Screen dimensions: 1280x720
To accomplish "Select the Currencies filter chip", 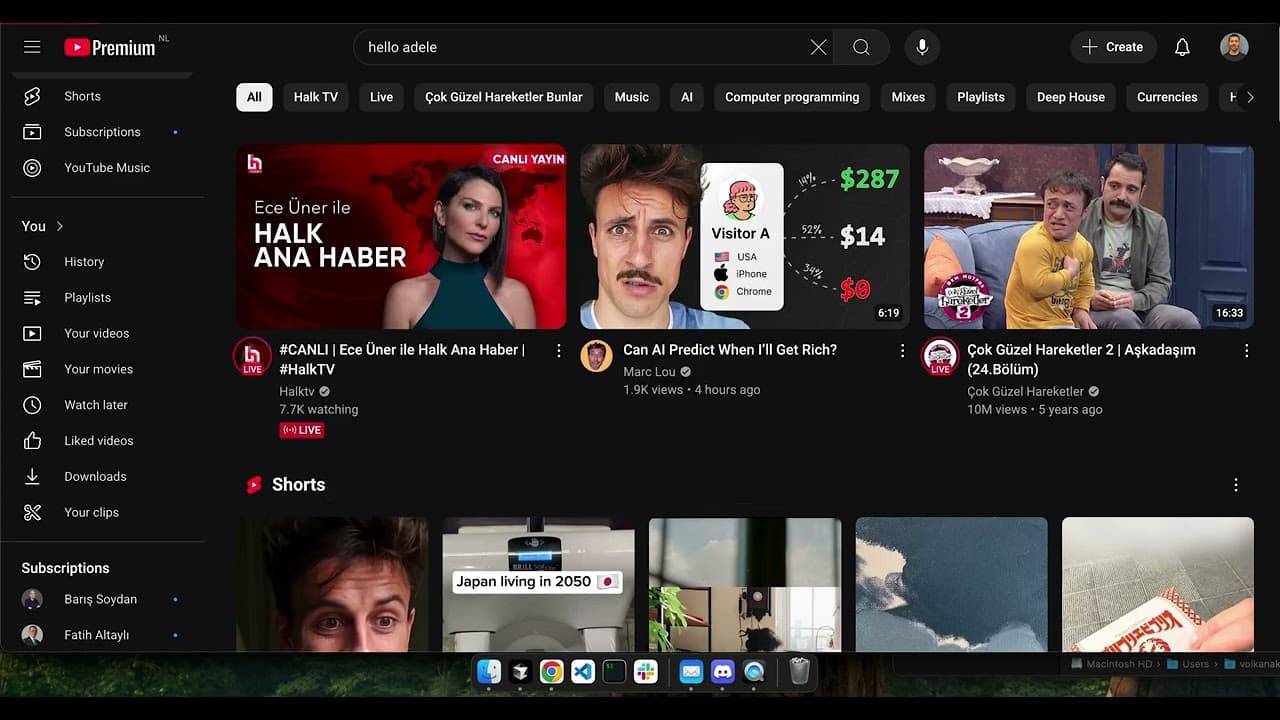I will tap(1167, 97).
